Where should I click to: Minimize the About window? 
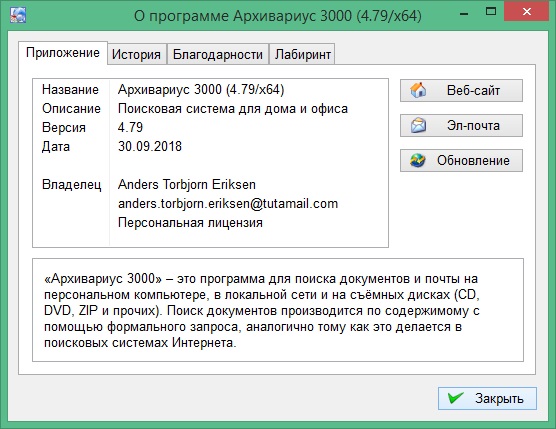(x=464, y=13)
